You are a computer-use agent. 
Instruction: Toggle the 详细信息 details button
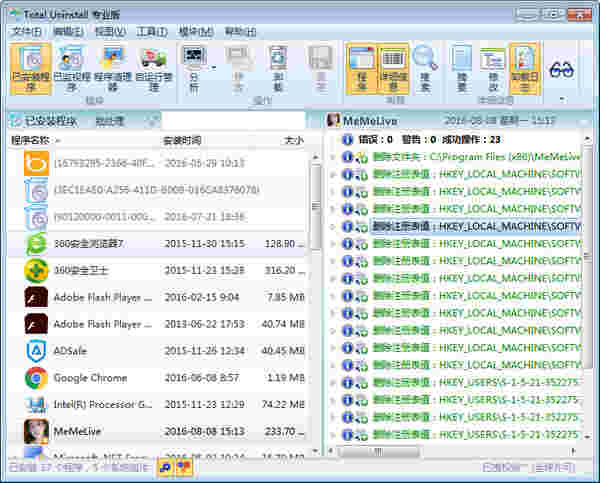coord(393,66)
